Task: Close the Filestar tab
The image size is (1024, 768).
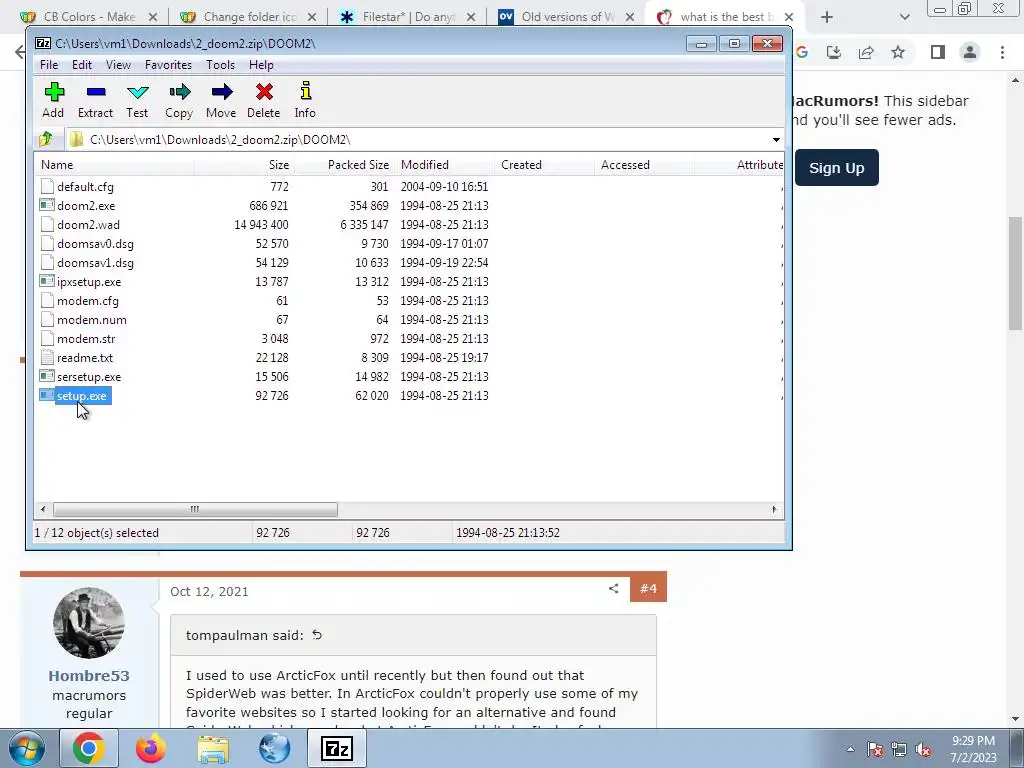Action: click(x=471, y=17)
